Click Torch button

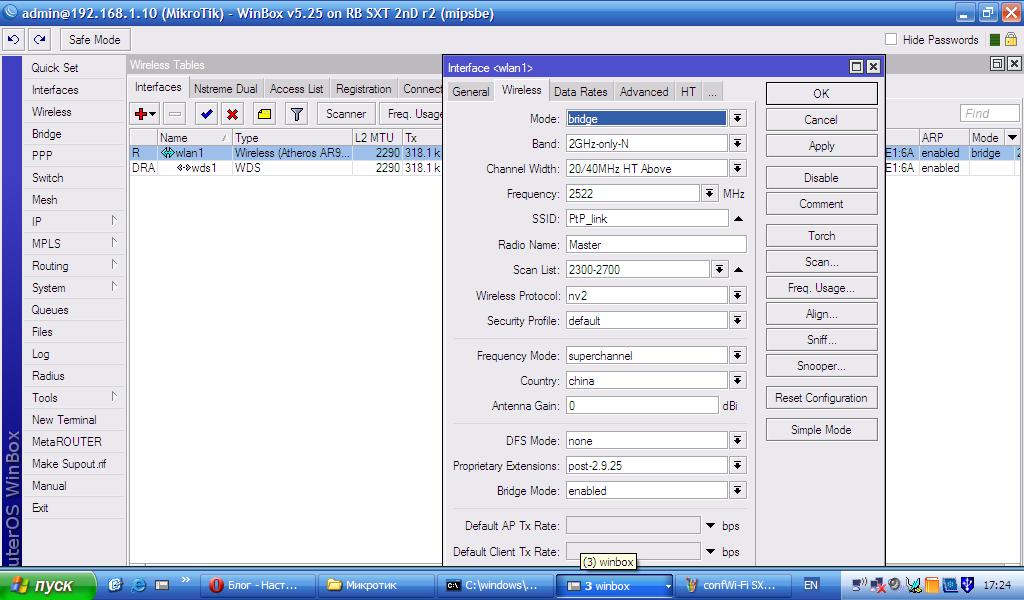822,236
